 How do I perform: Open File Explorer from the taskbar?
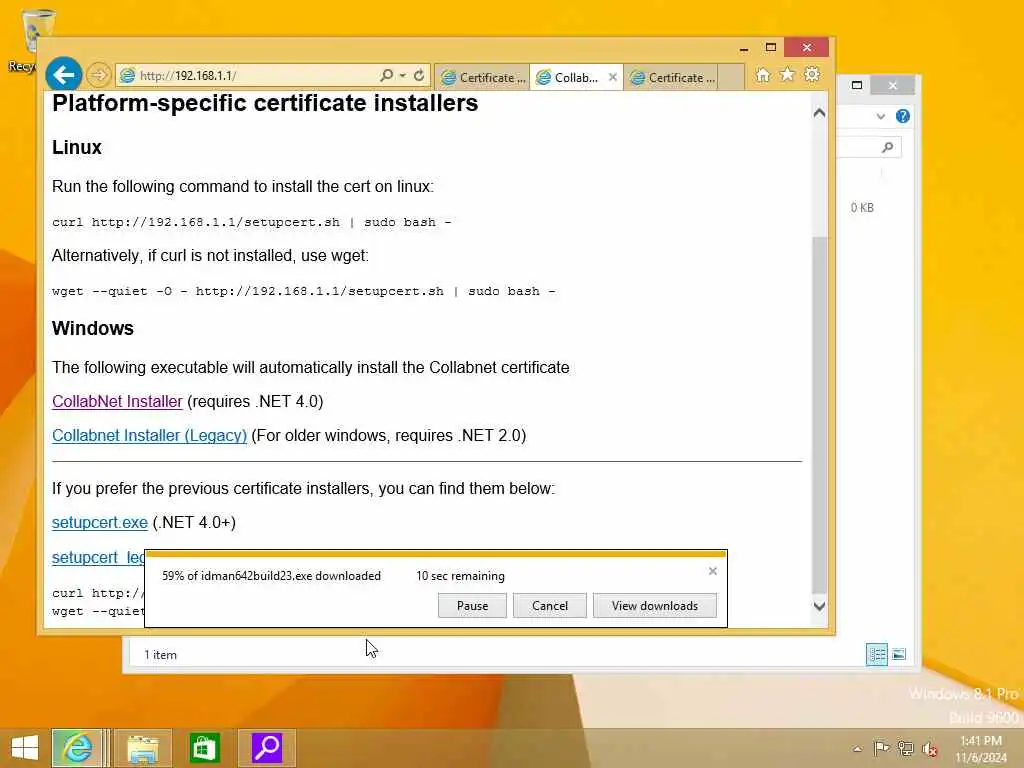[143, 748]
